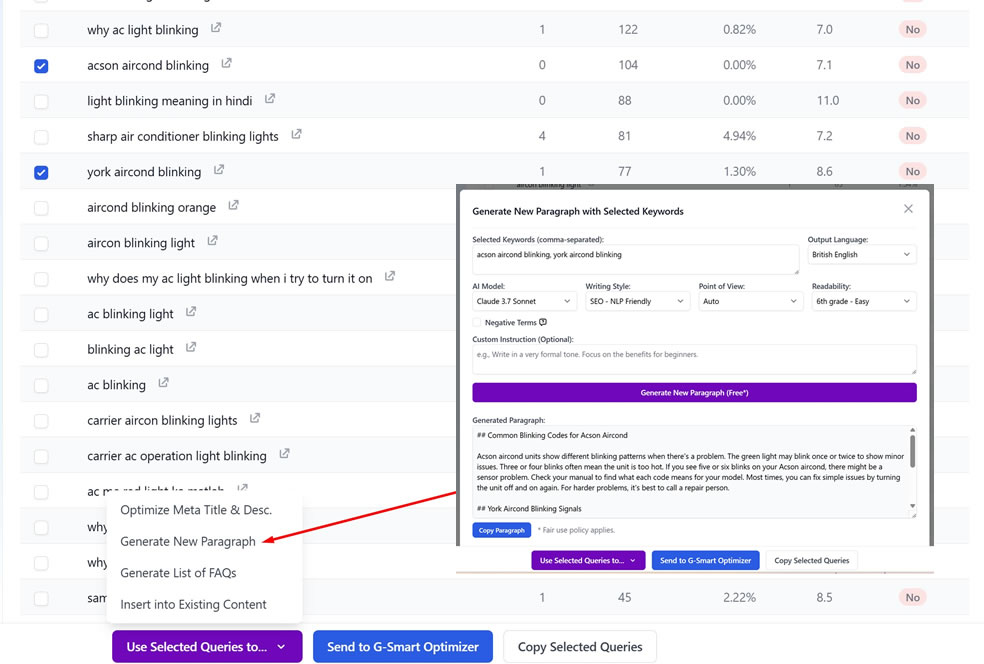Choose 'Generate New Paragraph' menu option
984x664 pixels.
click(188, 542)
